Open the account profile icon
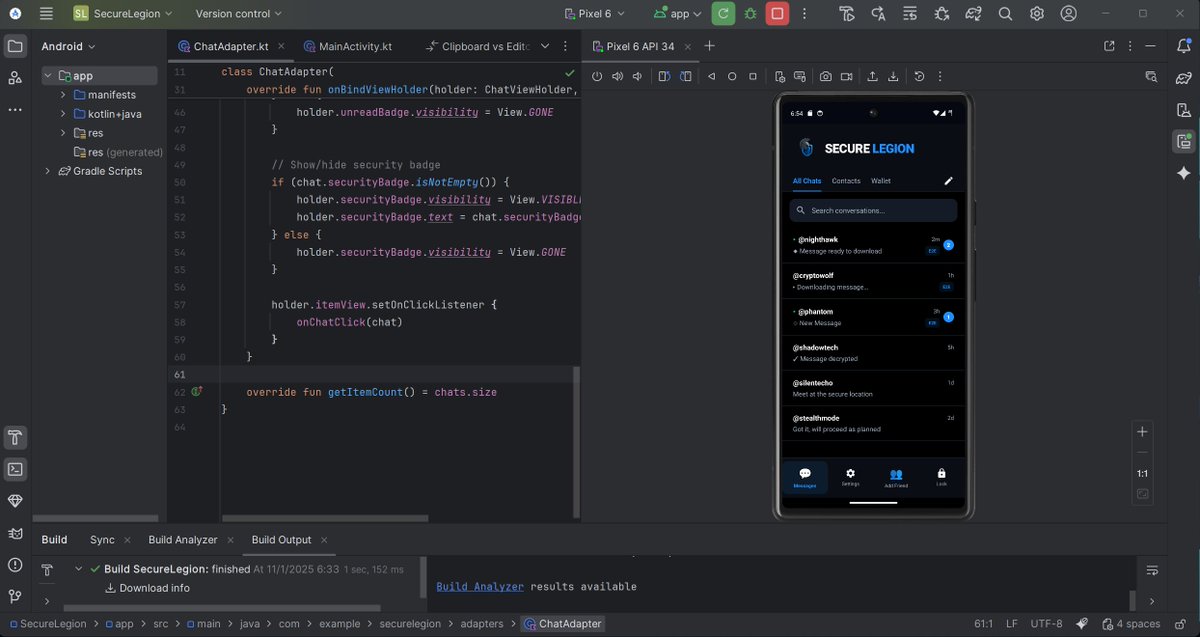 click(x=1068, y=14)
